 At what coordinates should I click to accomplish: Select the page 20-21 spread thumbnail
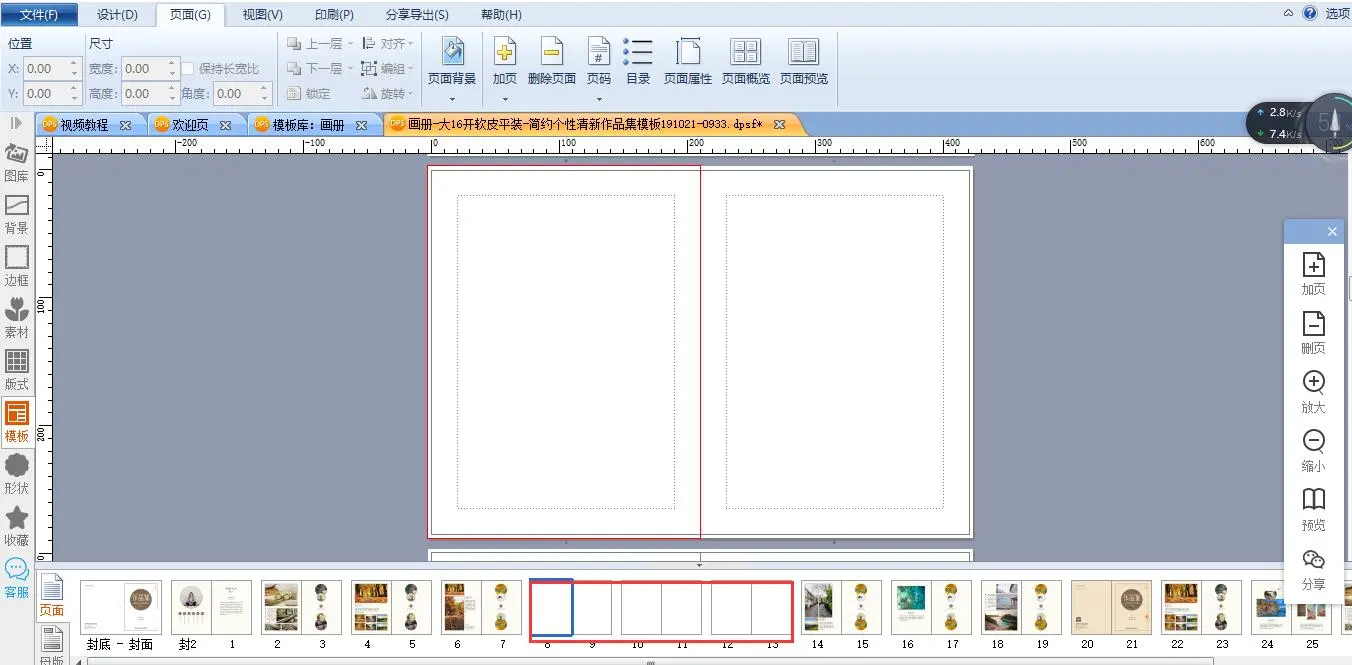tap(1110, 607)
